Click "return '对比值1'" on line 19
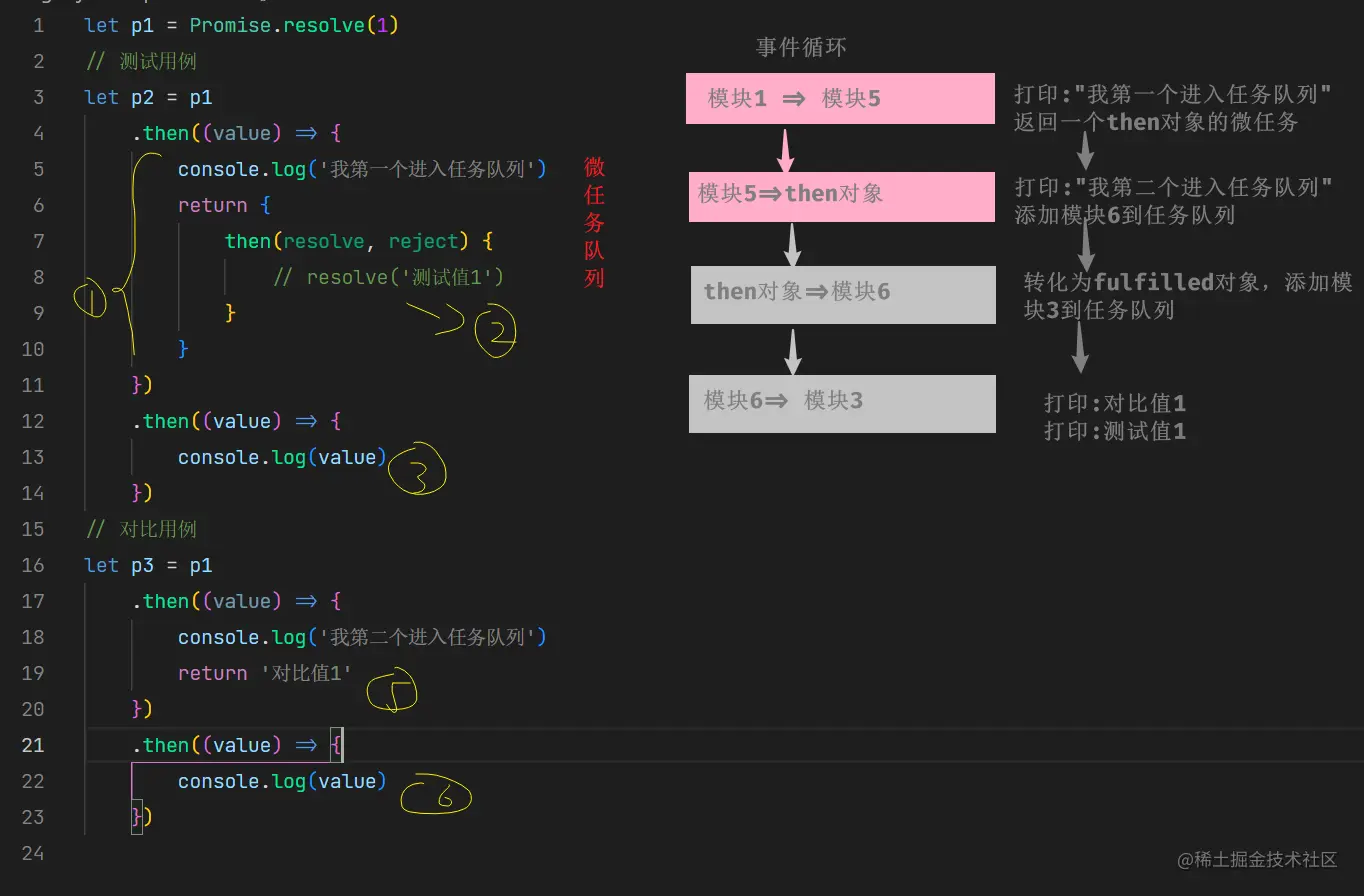The height and width of the screenshot is (896, 1364). point(266,673)
